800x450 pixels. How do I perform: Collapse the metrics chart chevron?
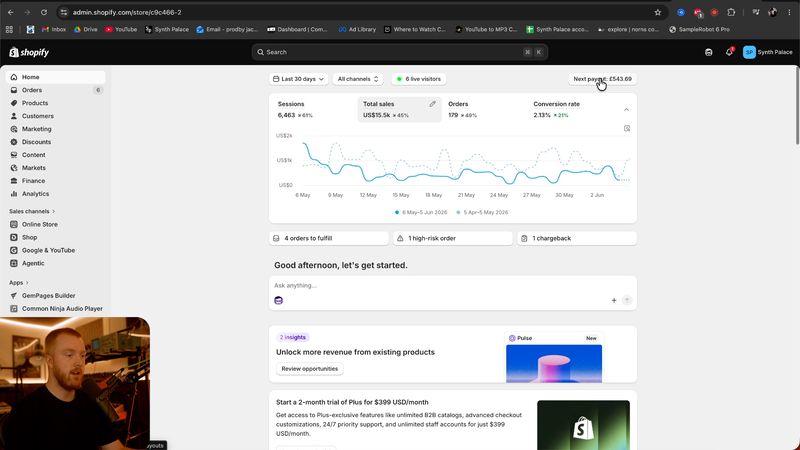pyautogui.click(x=627, y=110)
